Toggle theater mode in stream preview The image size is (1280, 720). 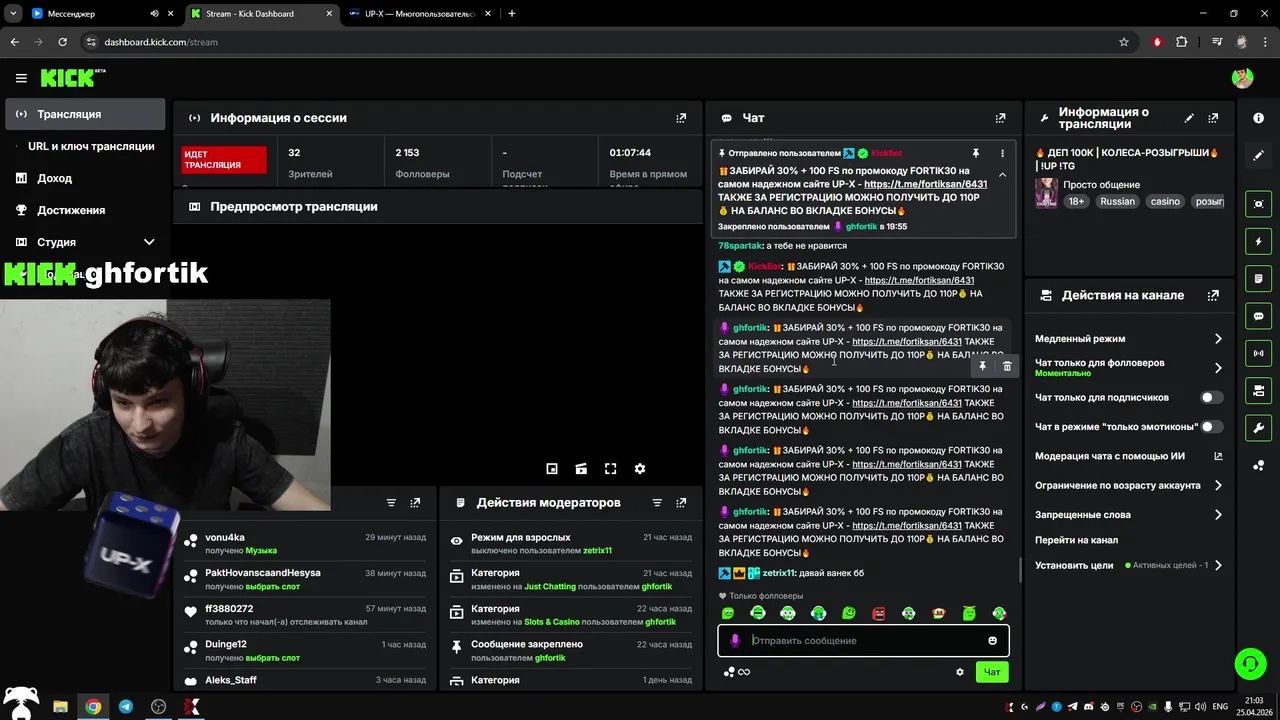click(x=581, y=468)
